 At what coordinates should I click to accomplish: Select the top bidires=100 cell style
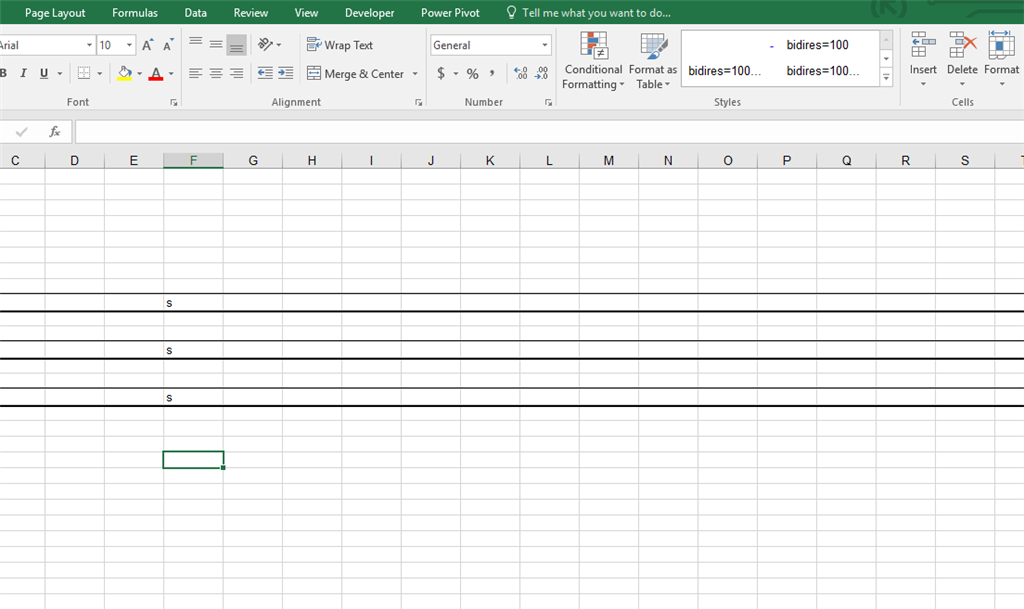coord(817,45)
